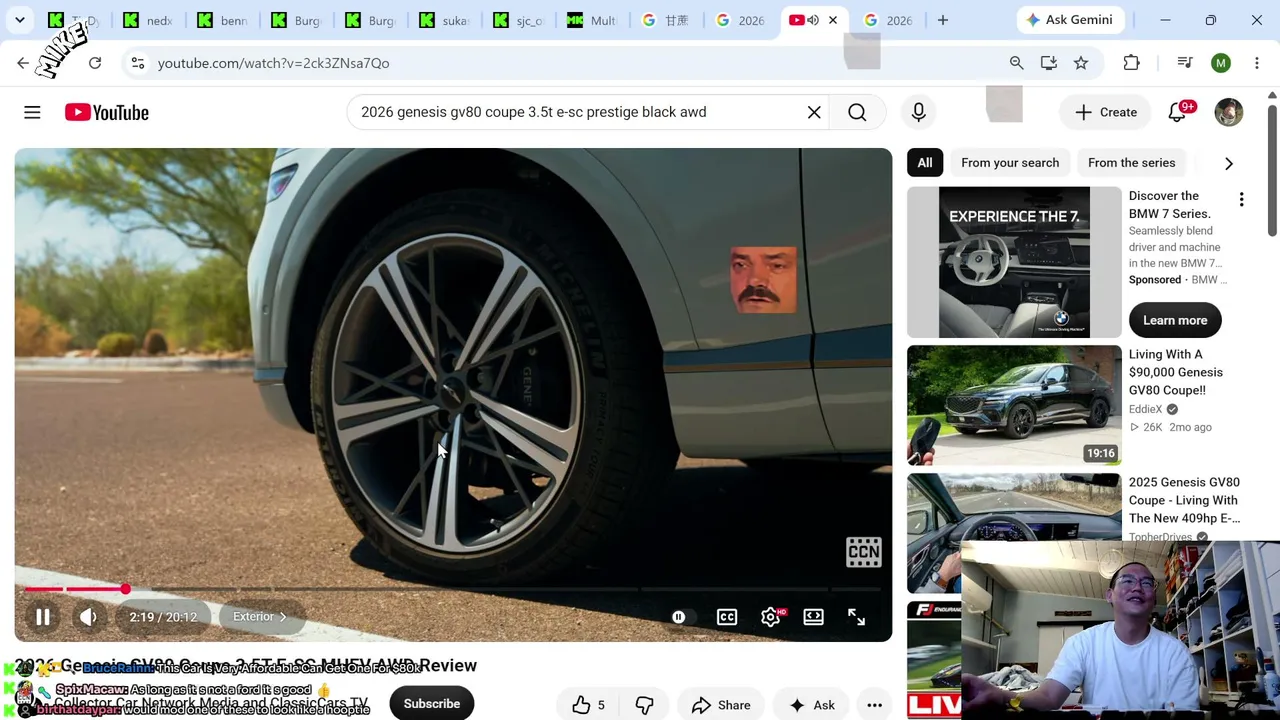The width and height of the screenshot is (1280, 720).
Task: Enter full screen with the expand icon
Action: point(857,617)
